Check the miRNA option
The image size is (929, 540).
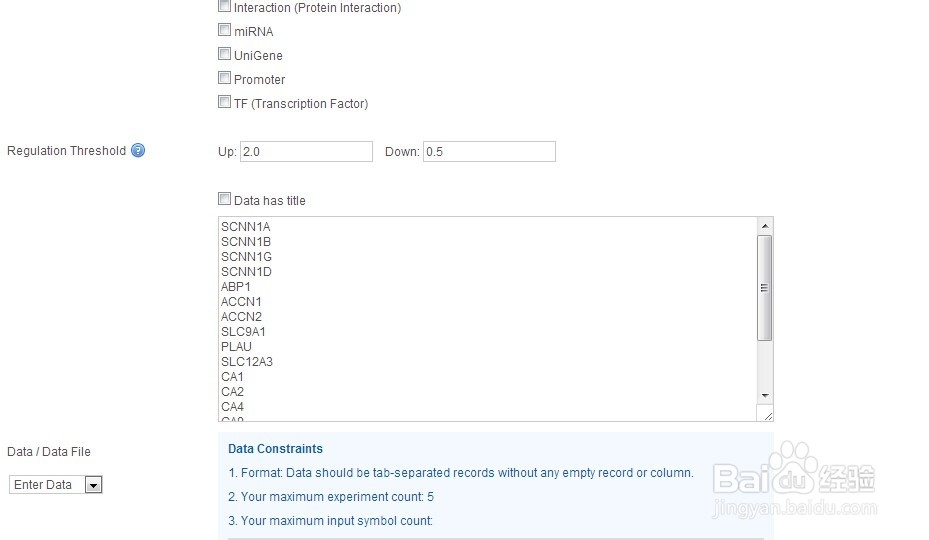(x=224, y=31)
